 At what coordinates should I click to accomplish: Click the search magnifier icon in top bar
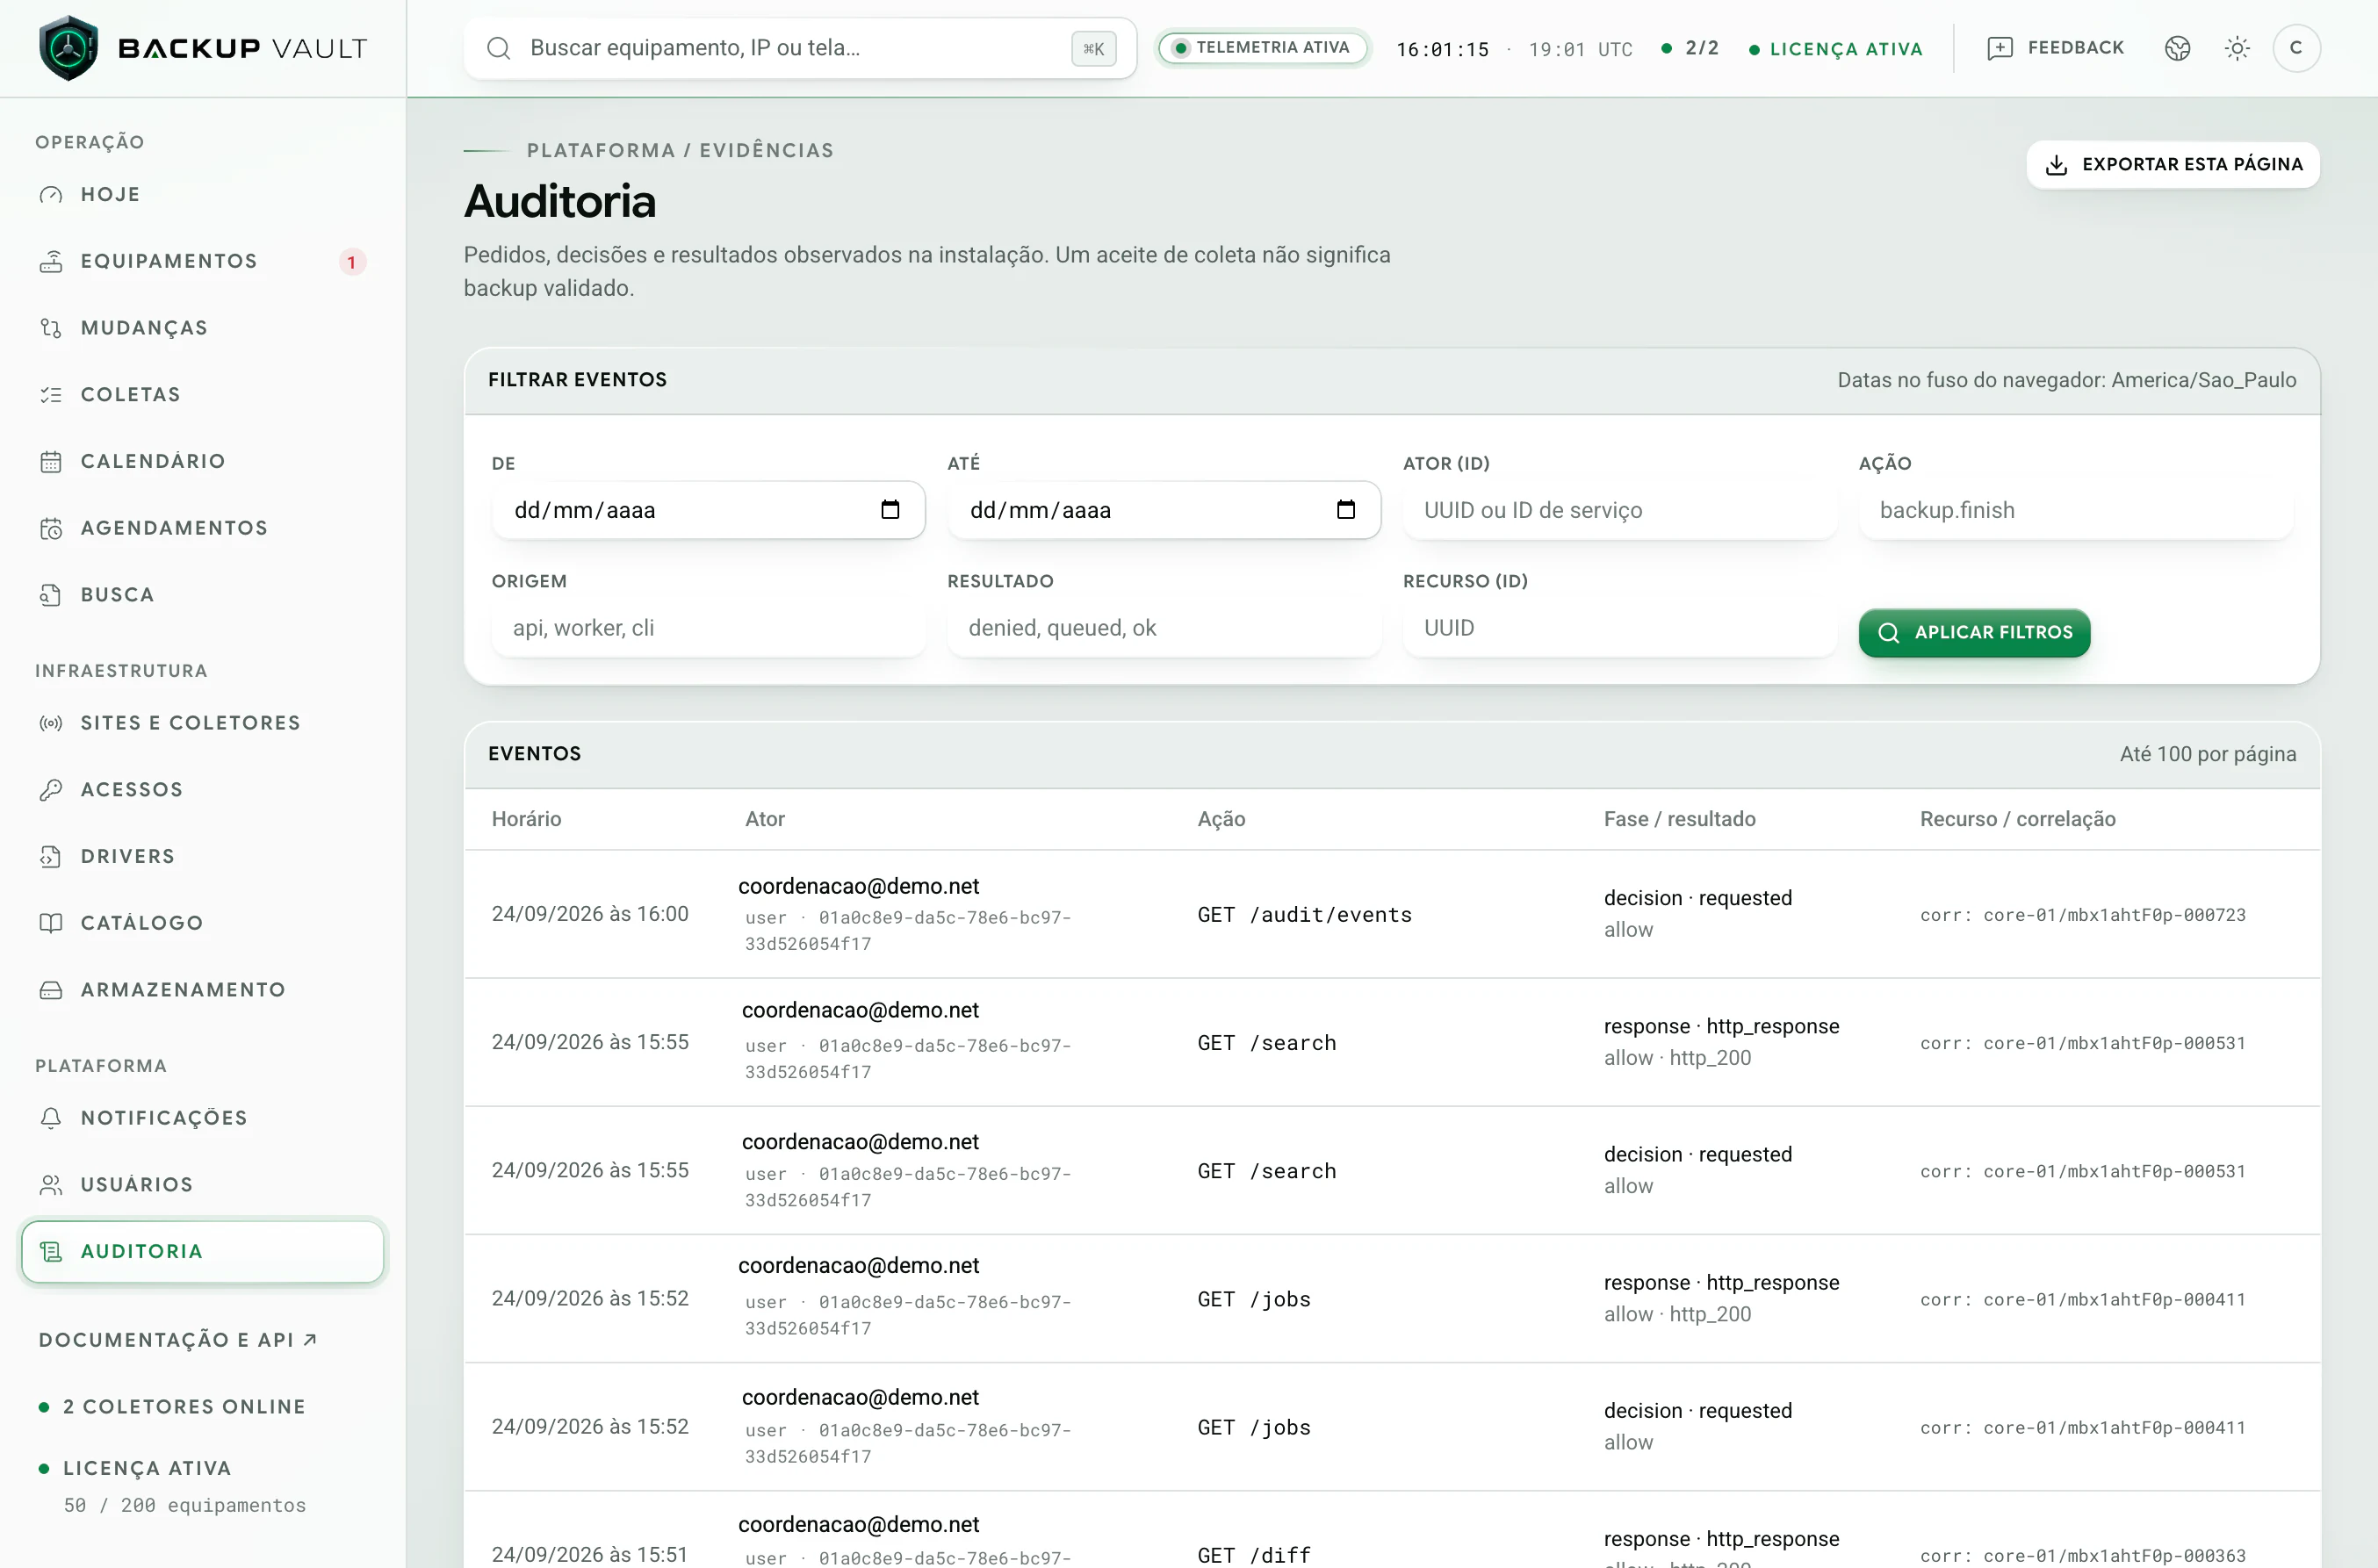click(498, 48)
